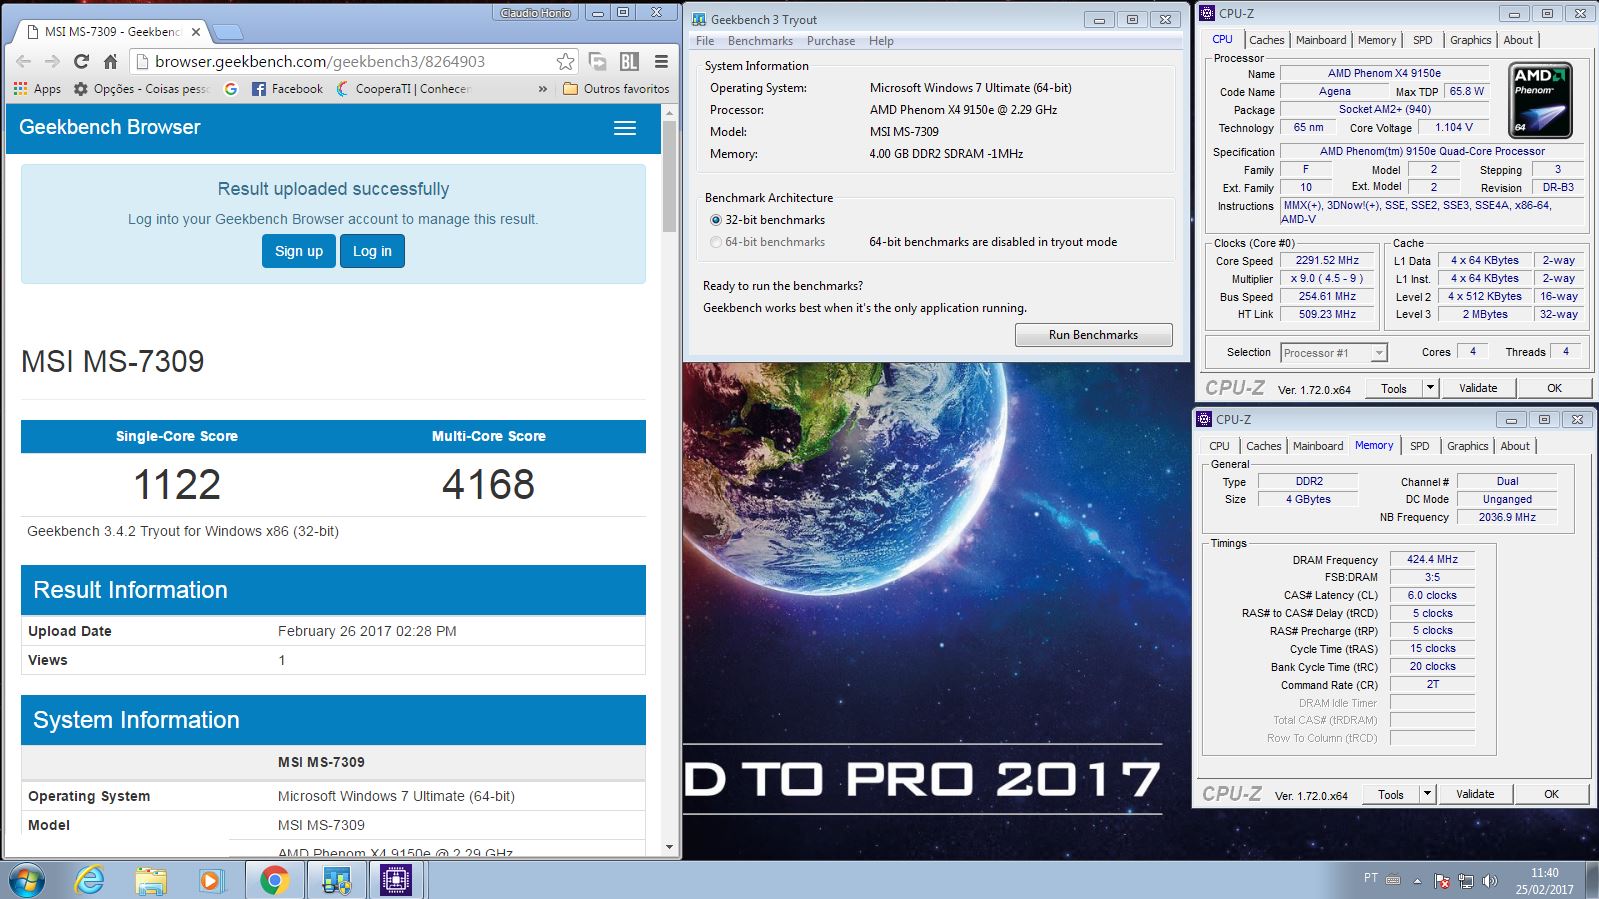Switch to the Geekbench taskbar icon
The height and width of the screenshot is (899, 1599).
coord(336,880)
